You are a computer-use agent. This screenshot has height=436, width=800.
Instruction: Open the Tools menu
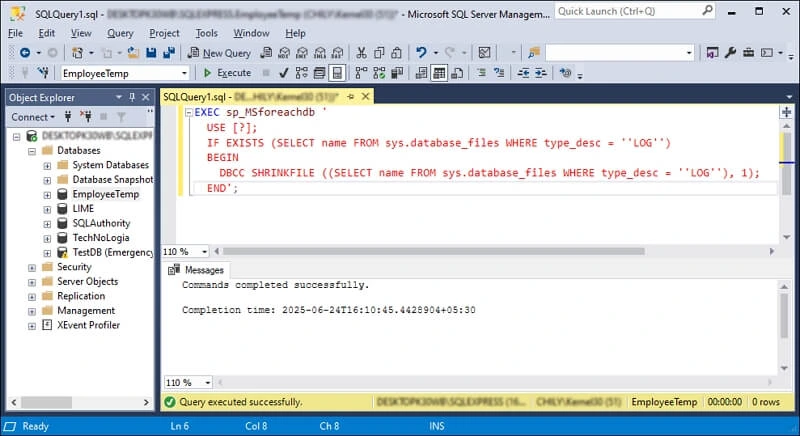207,33
